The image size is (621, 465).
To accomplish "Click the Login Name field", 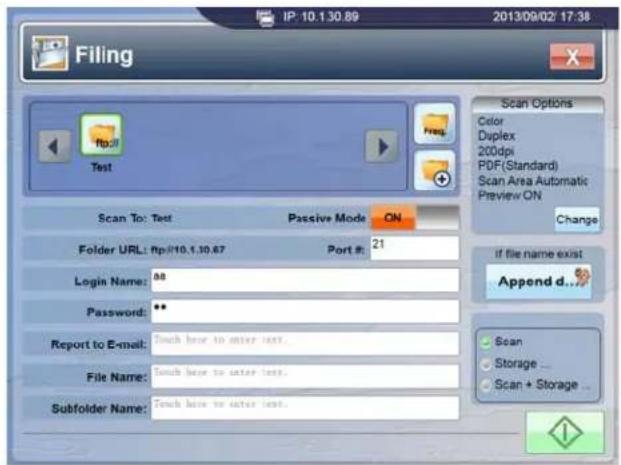I will pyautogui.click(x=305, y=280).
